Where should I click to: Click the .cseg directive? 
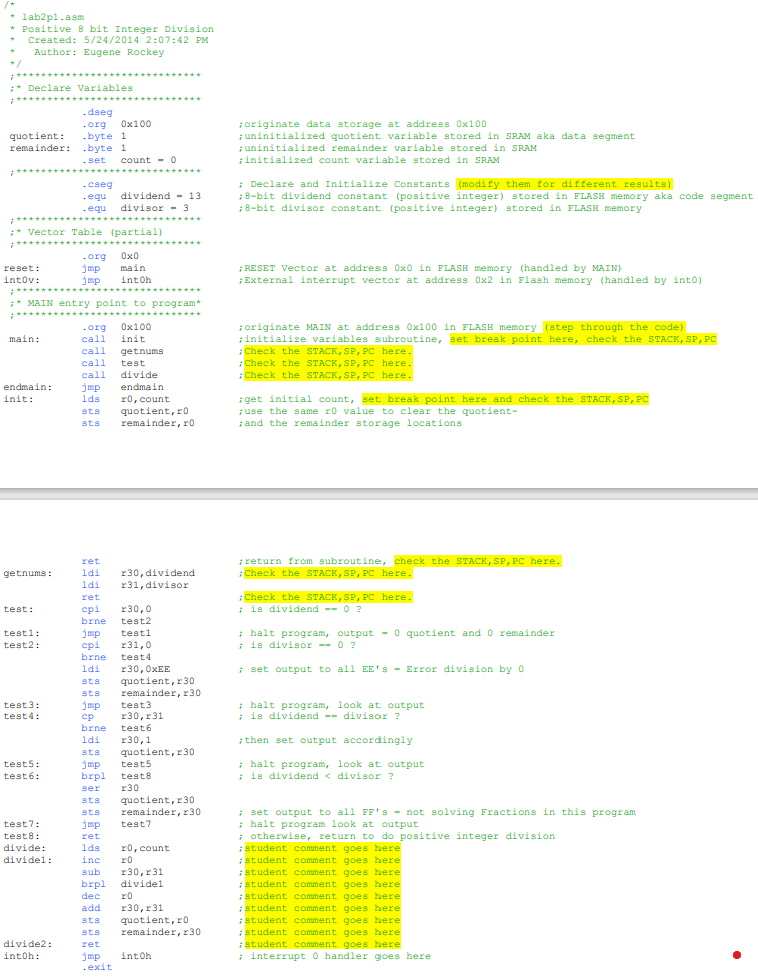(97, 184)
